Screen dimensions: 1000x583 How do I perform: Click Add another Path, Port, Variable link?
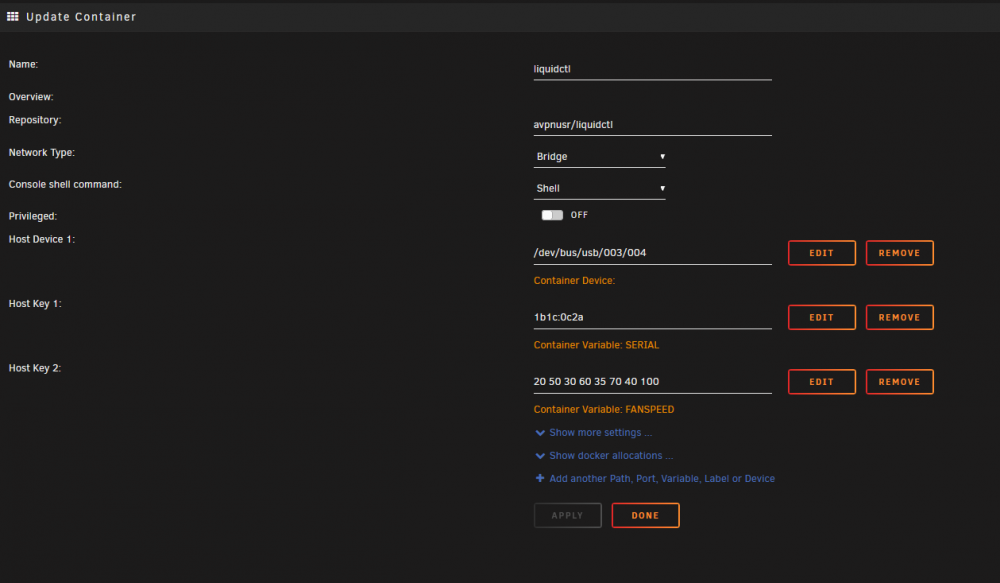pos(662,478)
